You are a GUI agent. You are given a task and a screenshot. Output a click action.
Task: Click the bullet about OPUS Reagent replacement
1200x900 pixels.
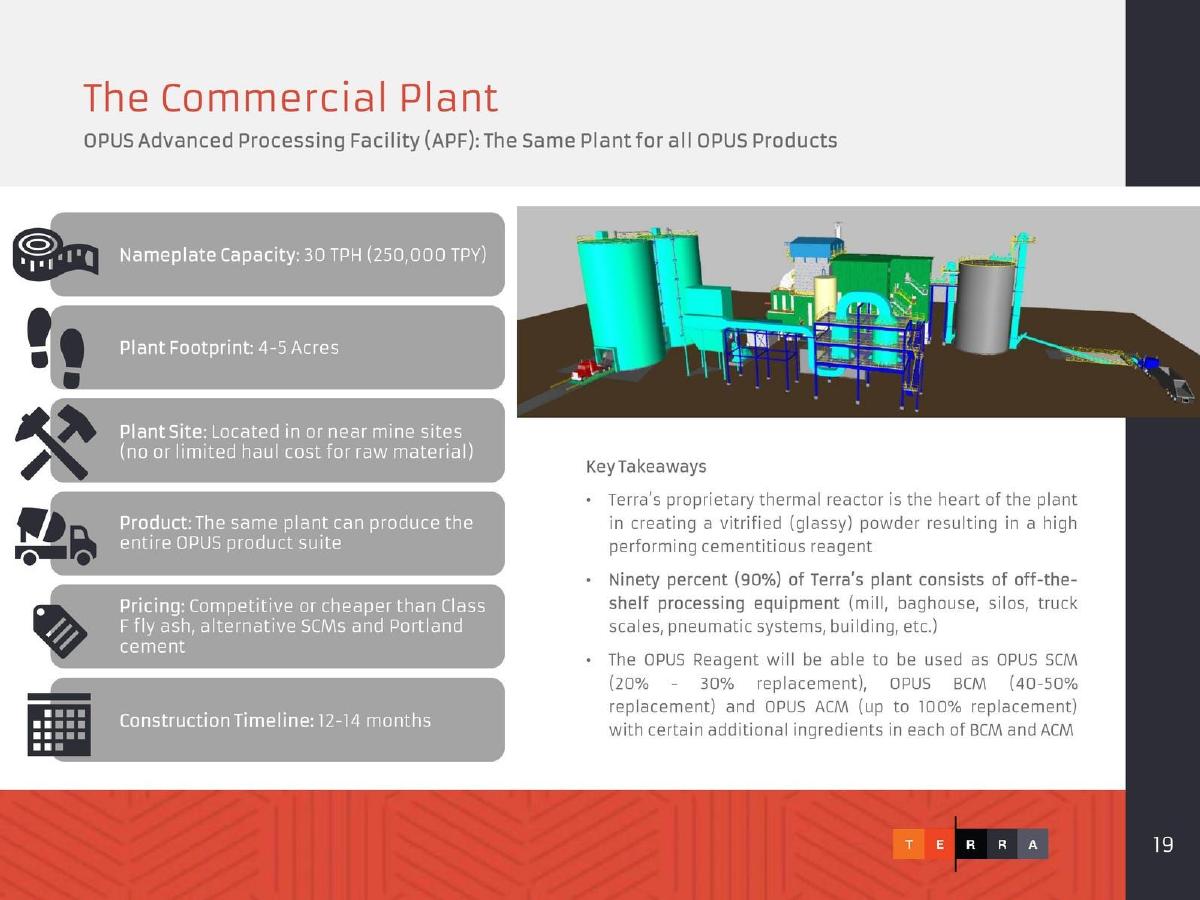tap(833, 695)
